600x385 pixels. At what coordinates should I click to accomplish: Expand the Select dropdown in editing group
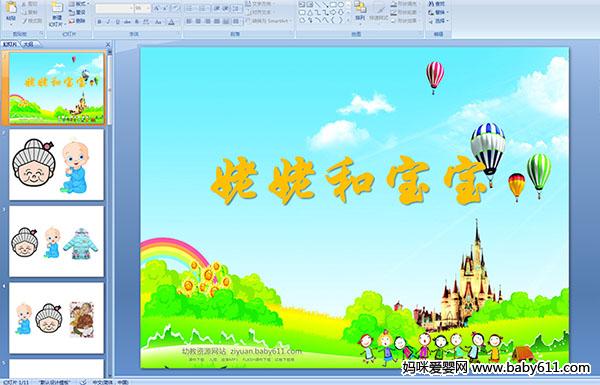[438, 21]
